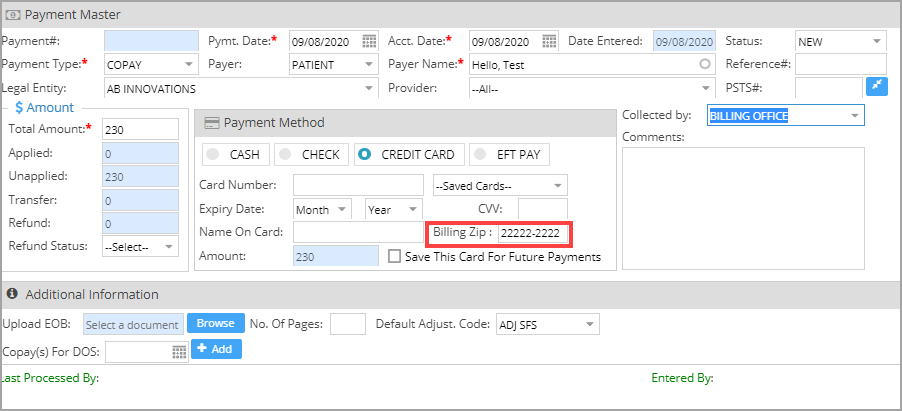Click the Comments text area
Screen dimensions: 902x411
743,208
